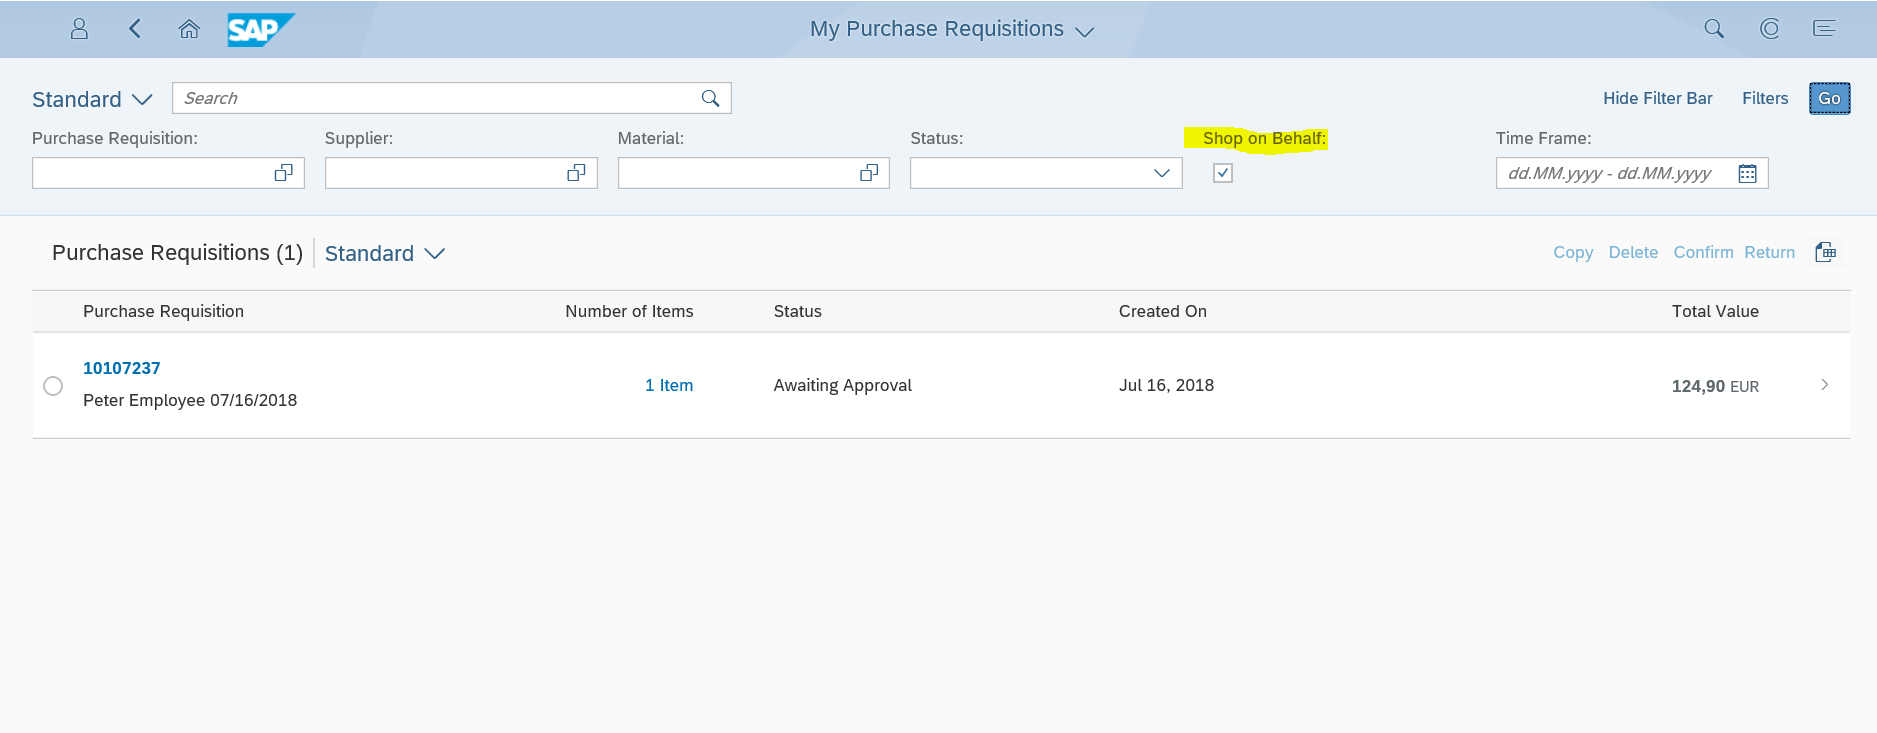This screenshot has width=1877, height=733.
Task: Open the Standard table view dropdown
Action: tap(384, 254)
